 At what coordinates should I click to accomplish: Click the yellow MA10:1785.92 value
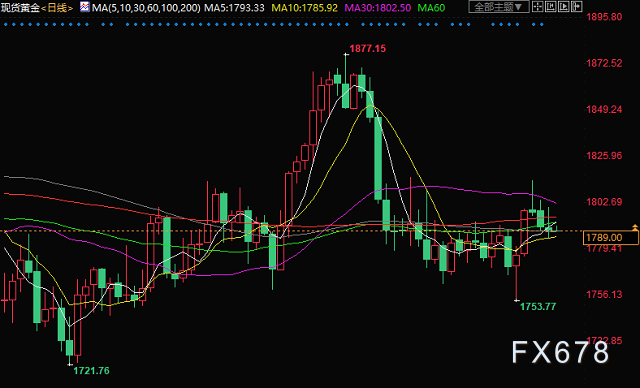coord(304,8)
